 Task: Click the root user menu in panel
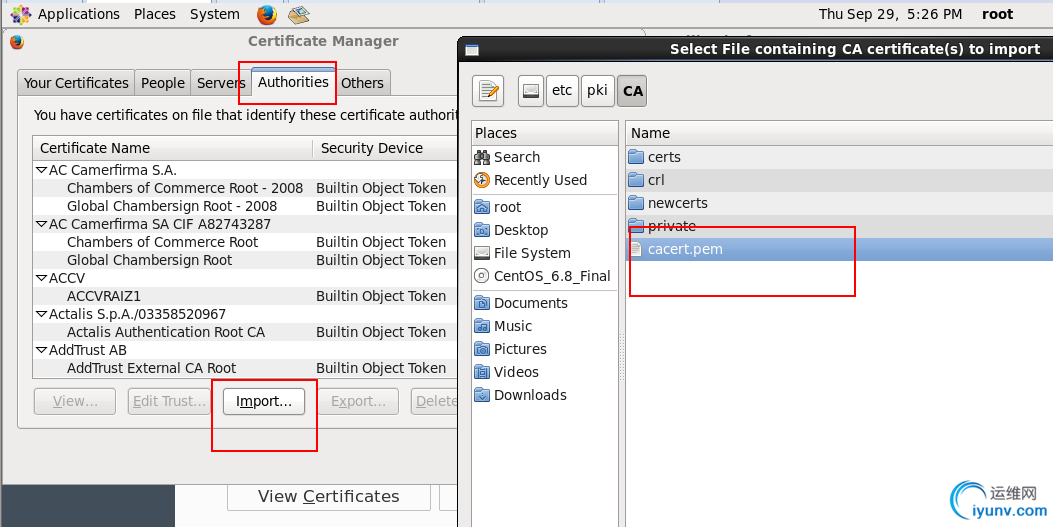997,14
